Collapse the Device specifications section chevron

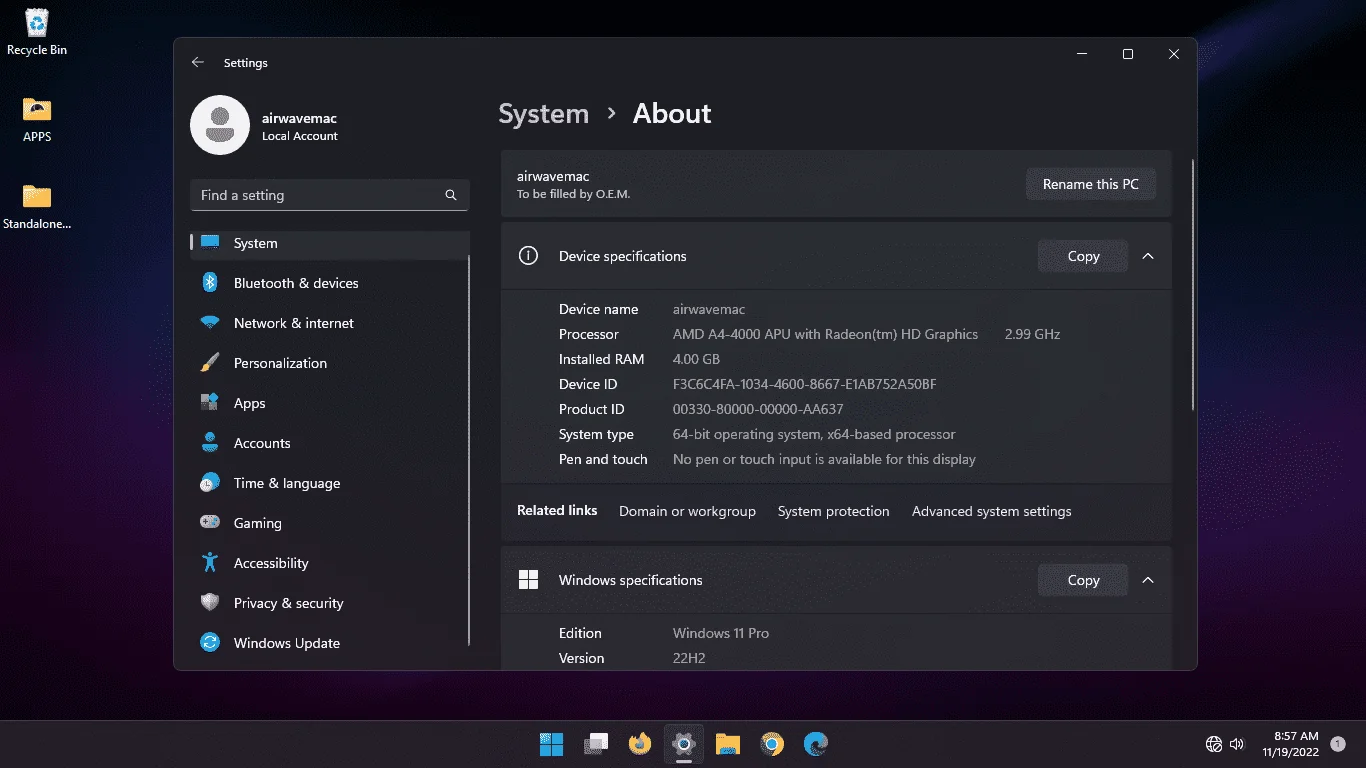point(1148,256)
